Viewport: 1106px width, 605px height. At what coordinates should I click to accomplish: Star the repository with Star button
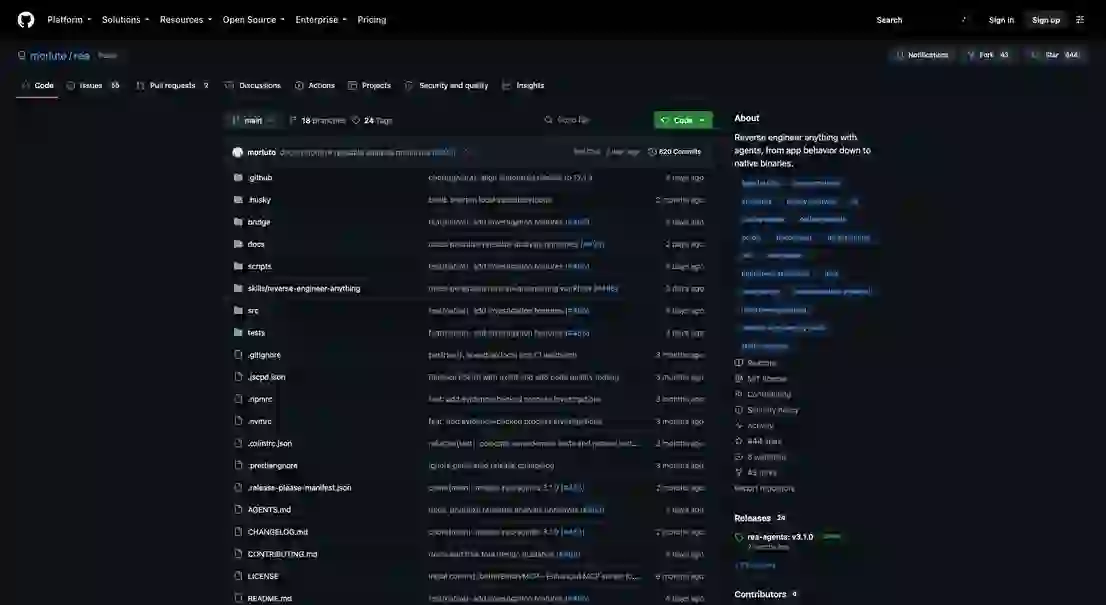pyautogui.click(x=1054, y=55)
